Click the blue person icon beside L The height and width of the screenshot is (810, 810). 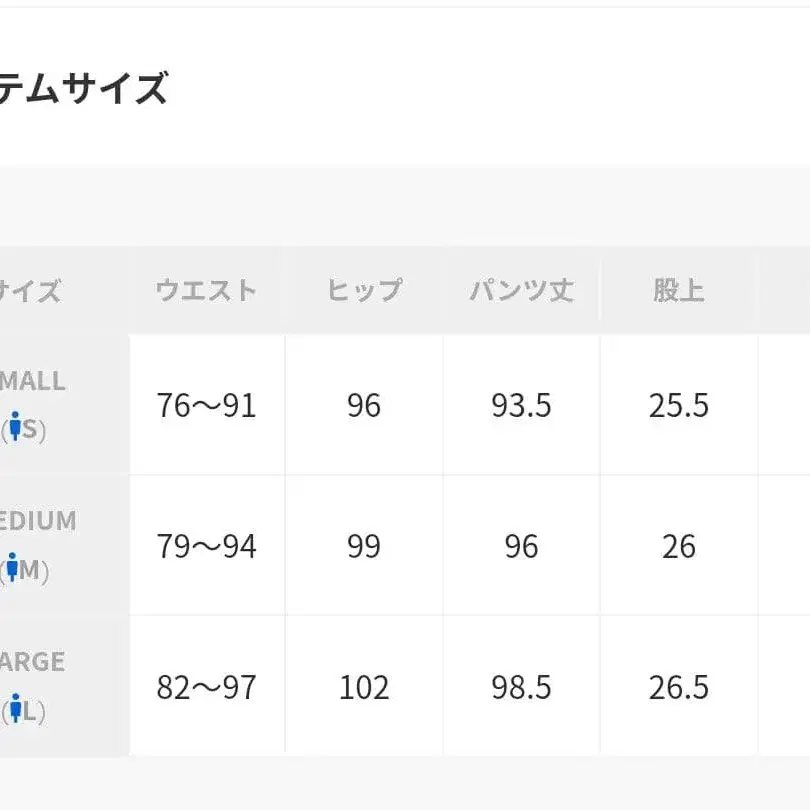pyautogui.click(x=15, y=711)
